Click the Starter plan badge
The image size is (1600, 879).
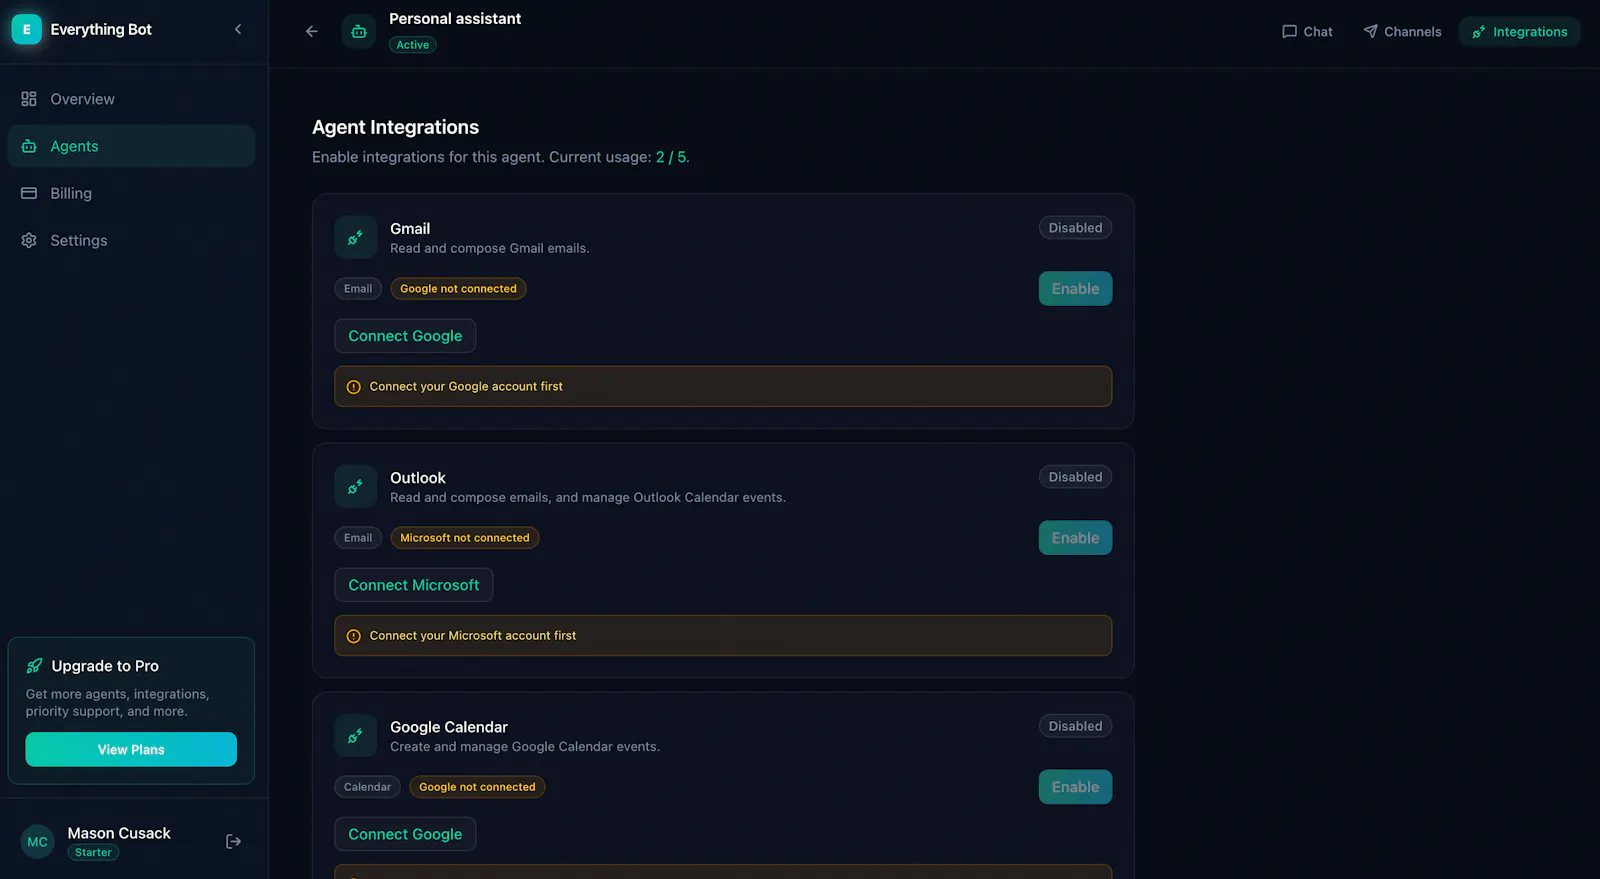pyautogui.click(x=93, y=853)
